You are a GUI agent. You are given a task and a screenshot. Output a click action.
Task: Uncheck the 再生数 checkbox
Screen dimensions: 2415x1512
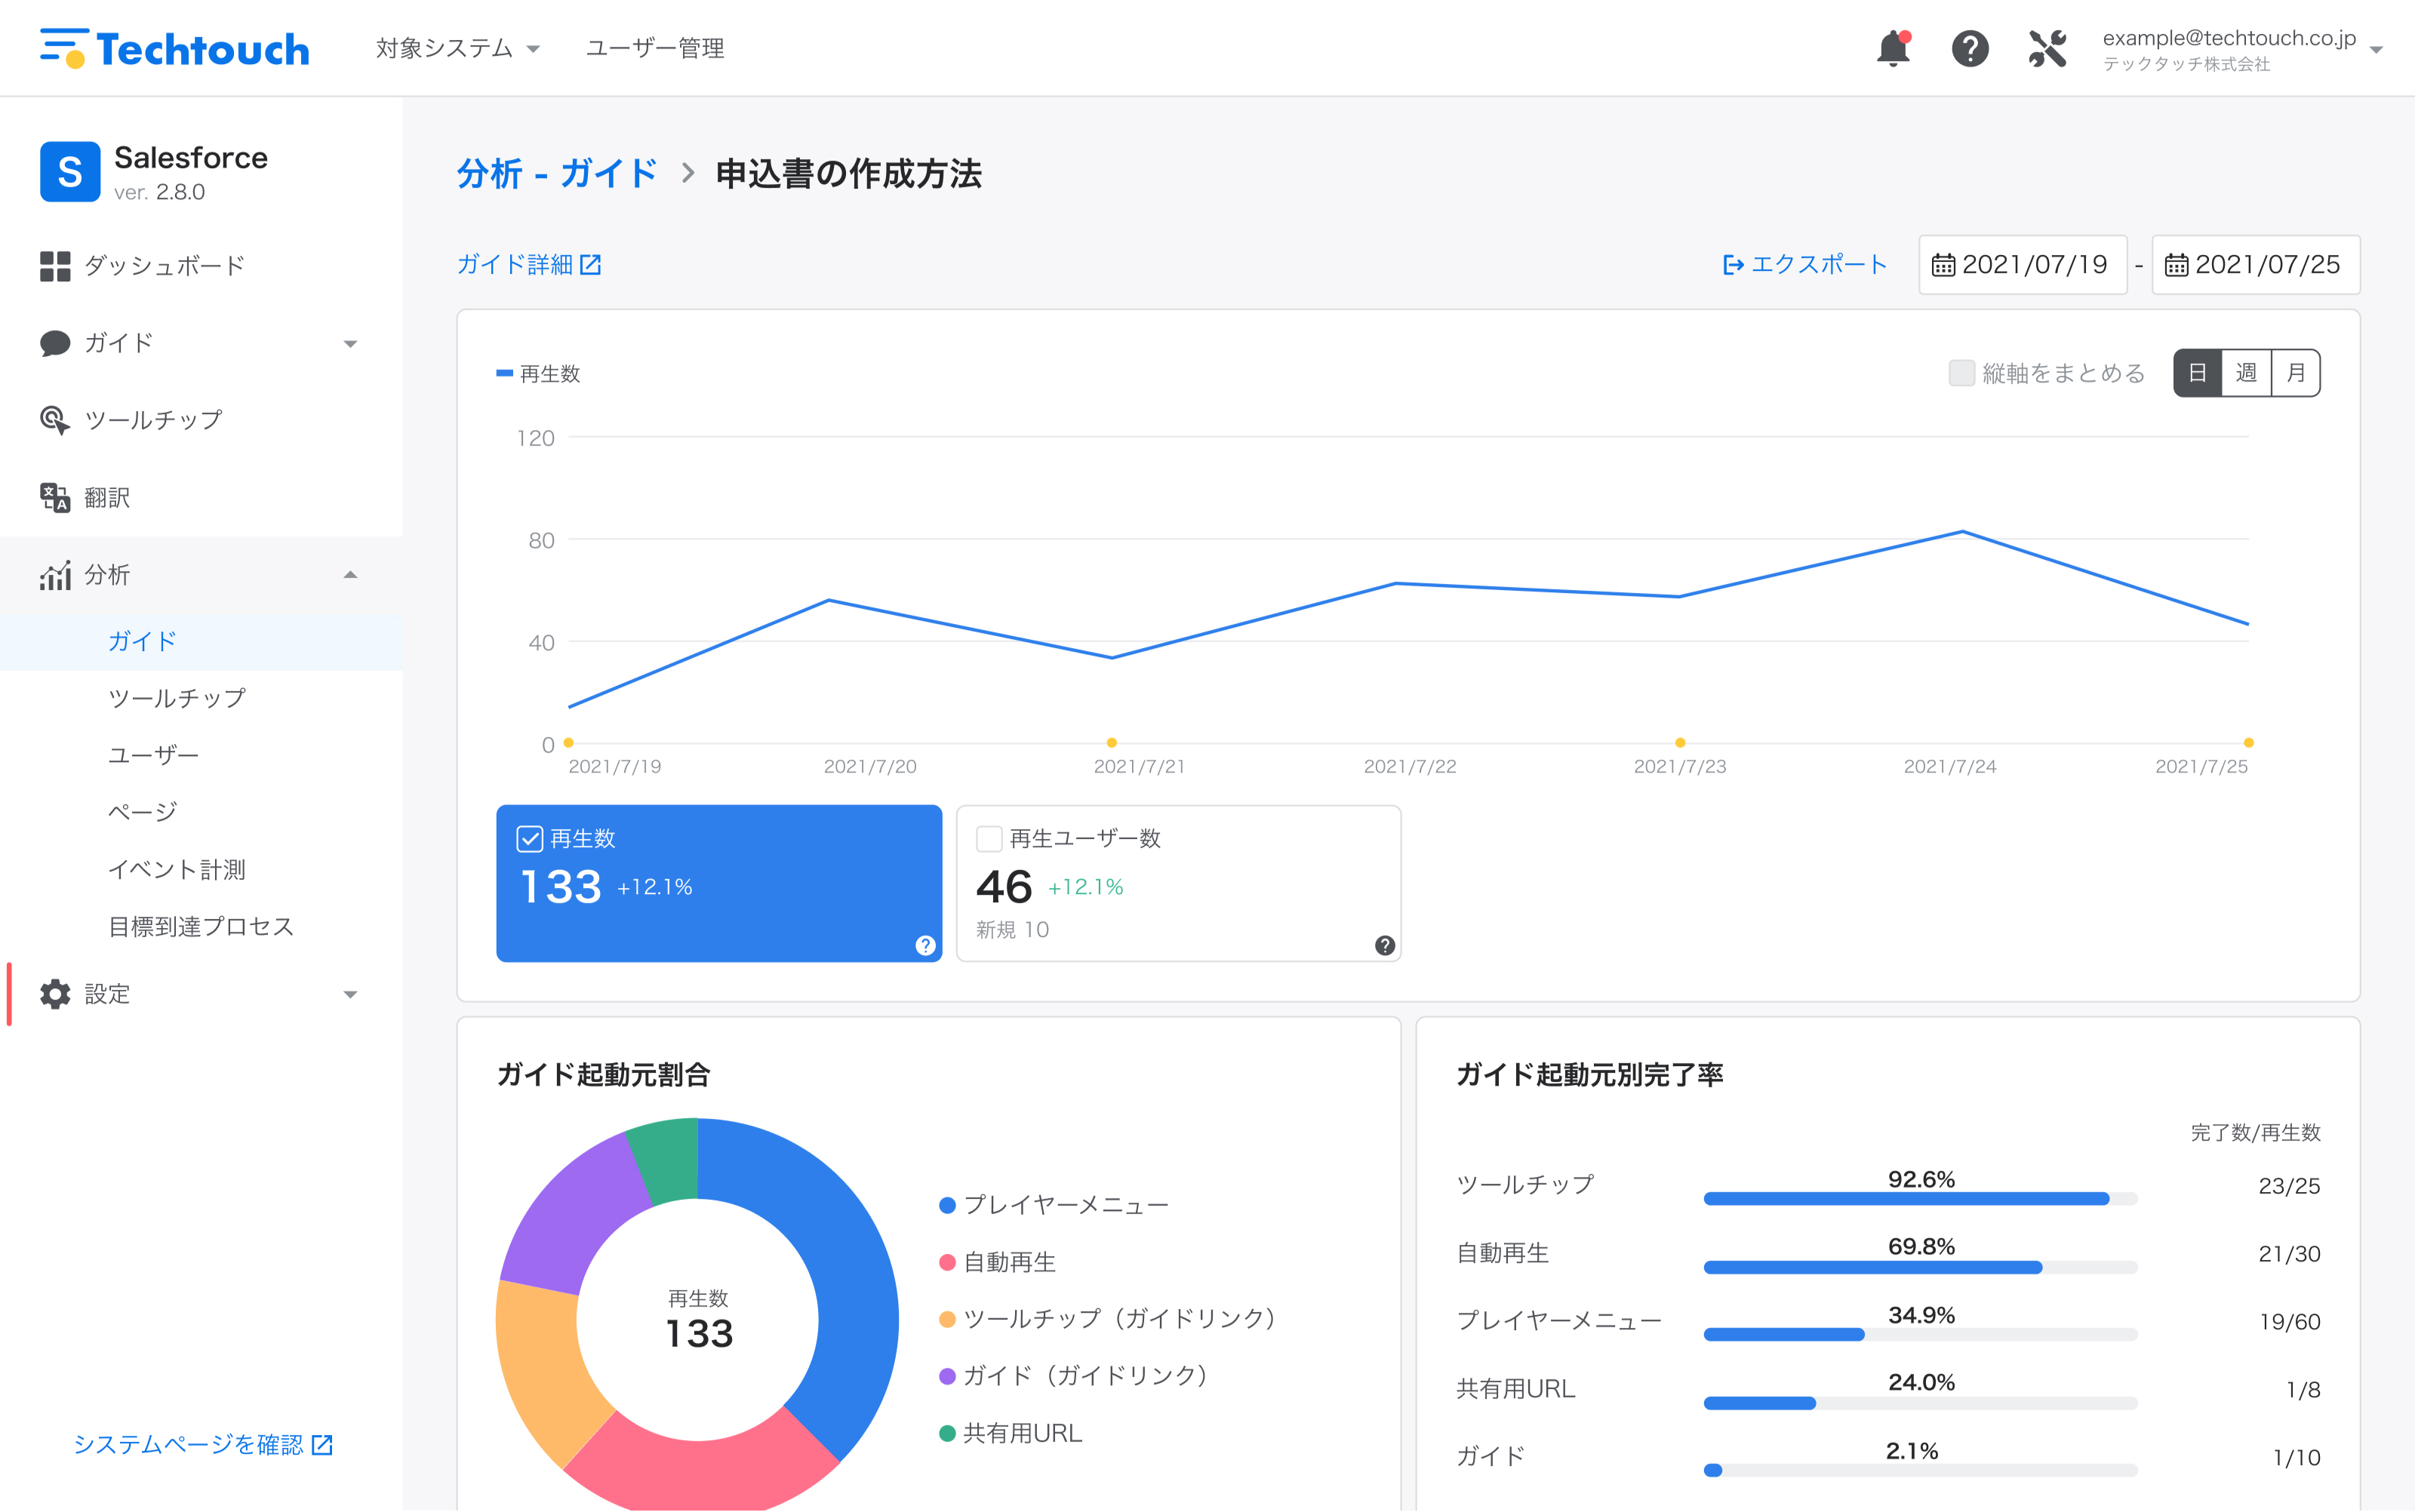(x=531, y=840)
